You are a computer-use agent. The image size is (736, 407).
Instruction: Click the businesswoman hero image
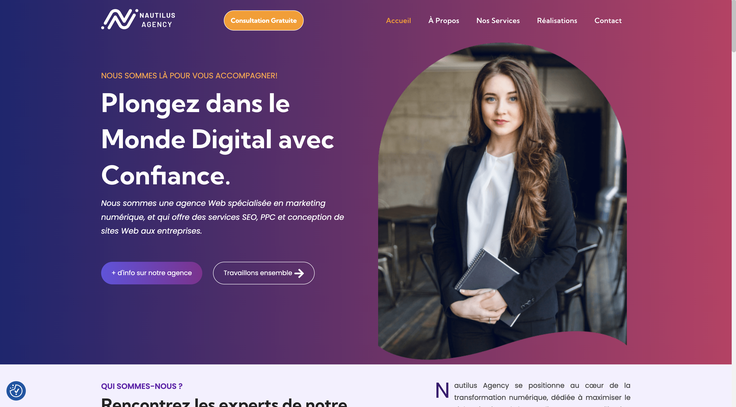502,202
